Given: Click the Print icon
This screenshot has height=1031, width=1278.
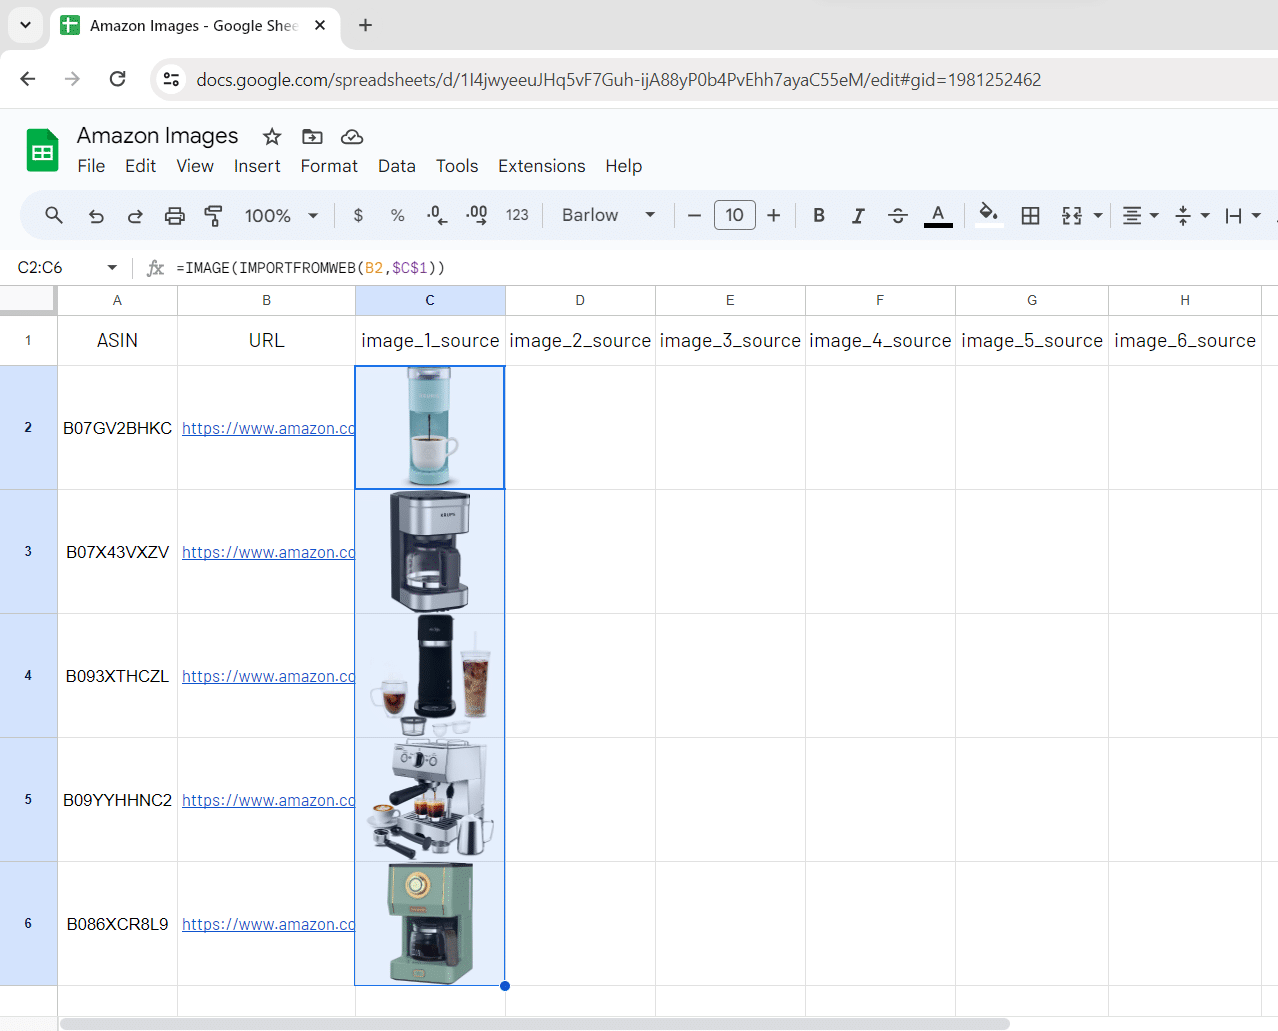Looking at the screenshot, I should point(175,215).
